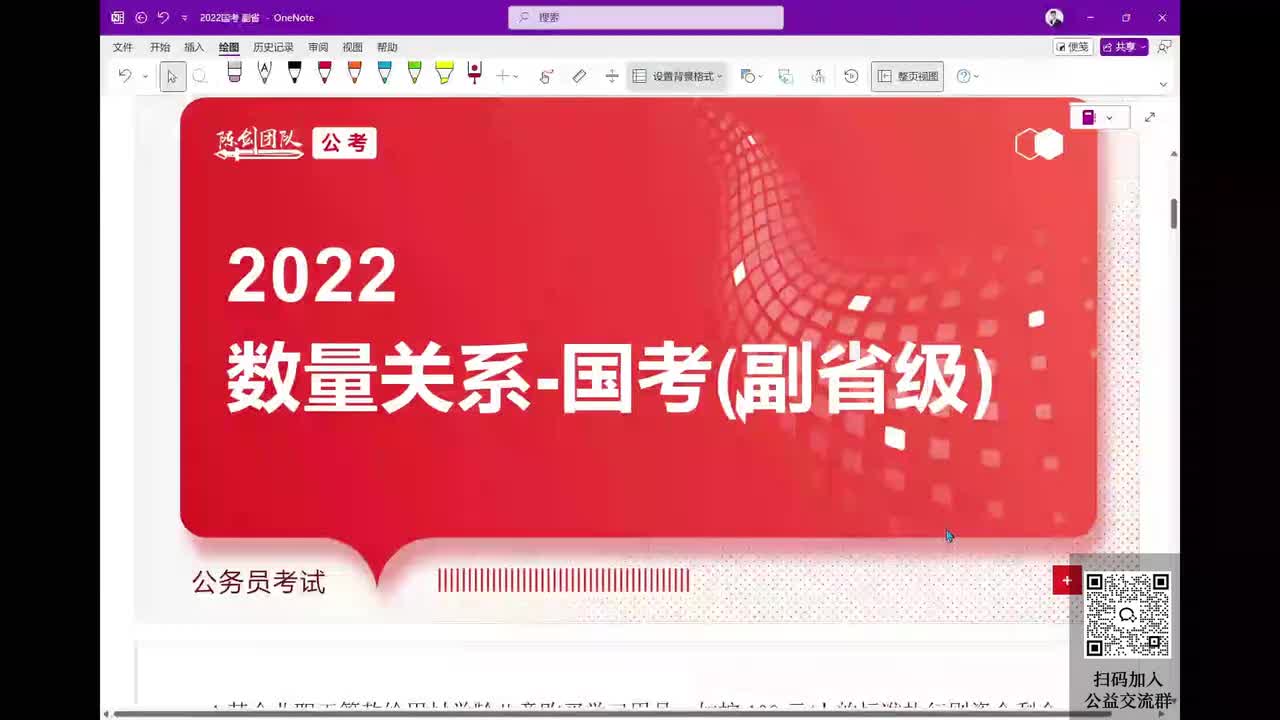
Task: Switch to the 帮助 tab
Action: pyautogui.click(x=387, y=47)
